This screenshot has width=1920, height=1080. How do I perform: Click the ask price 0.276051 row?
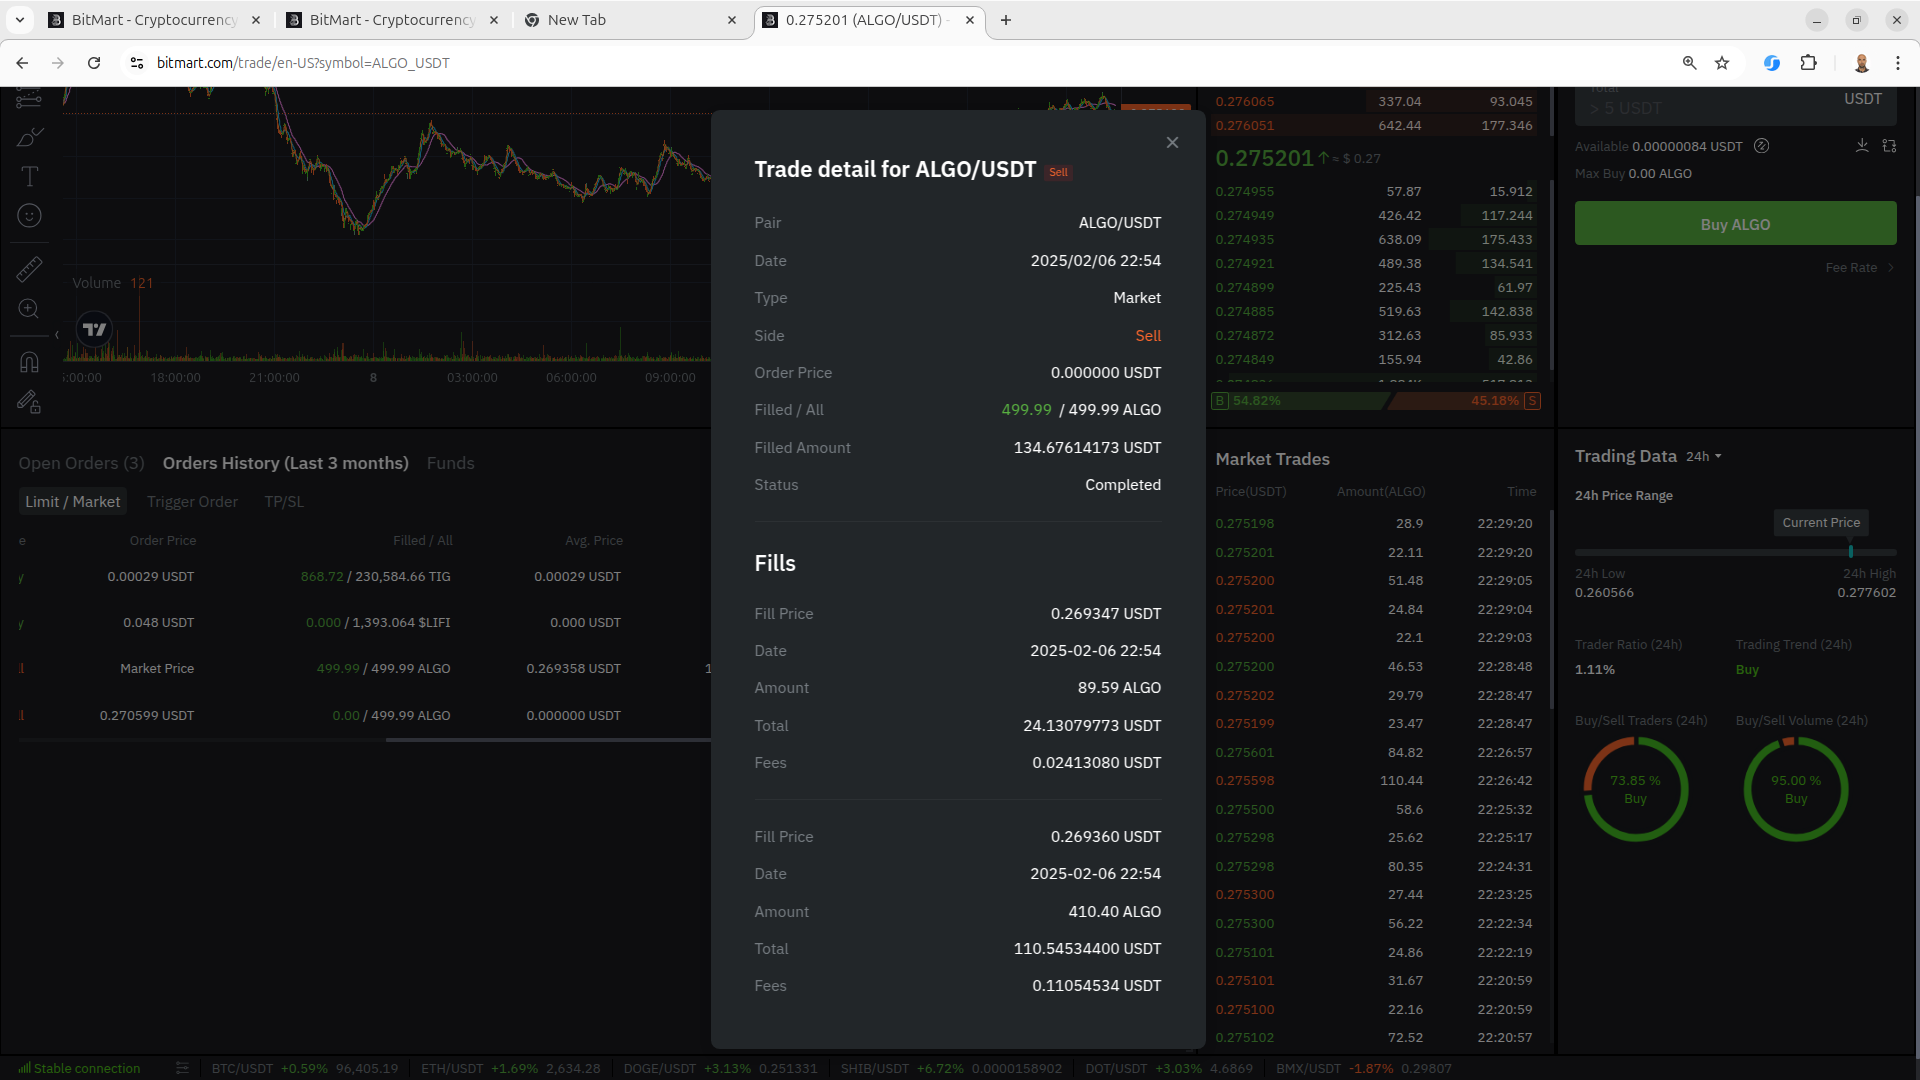(x=1378, y=126)
